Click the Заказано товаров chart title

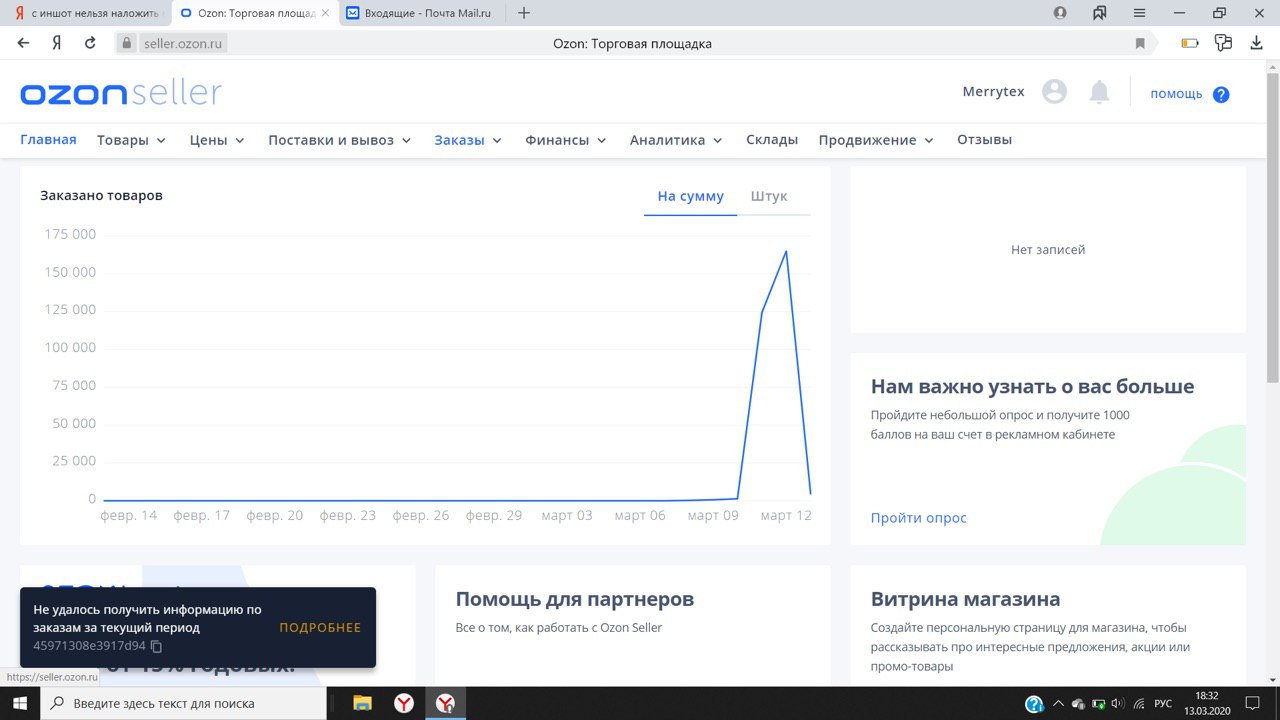tap(101, 196)
